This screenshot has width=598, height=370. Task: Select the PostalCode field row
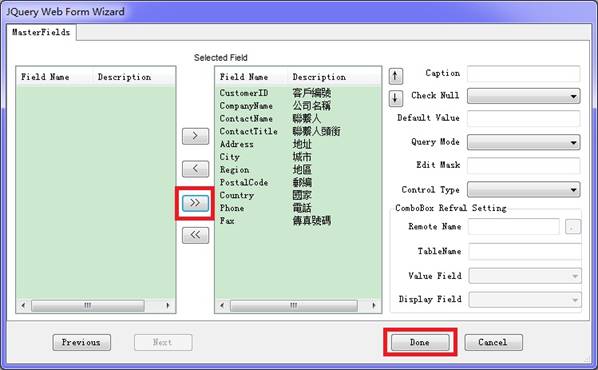298,182
